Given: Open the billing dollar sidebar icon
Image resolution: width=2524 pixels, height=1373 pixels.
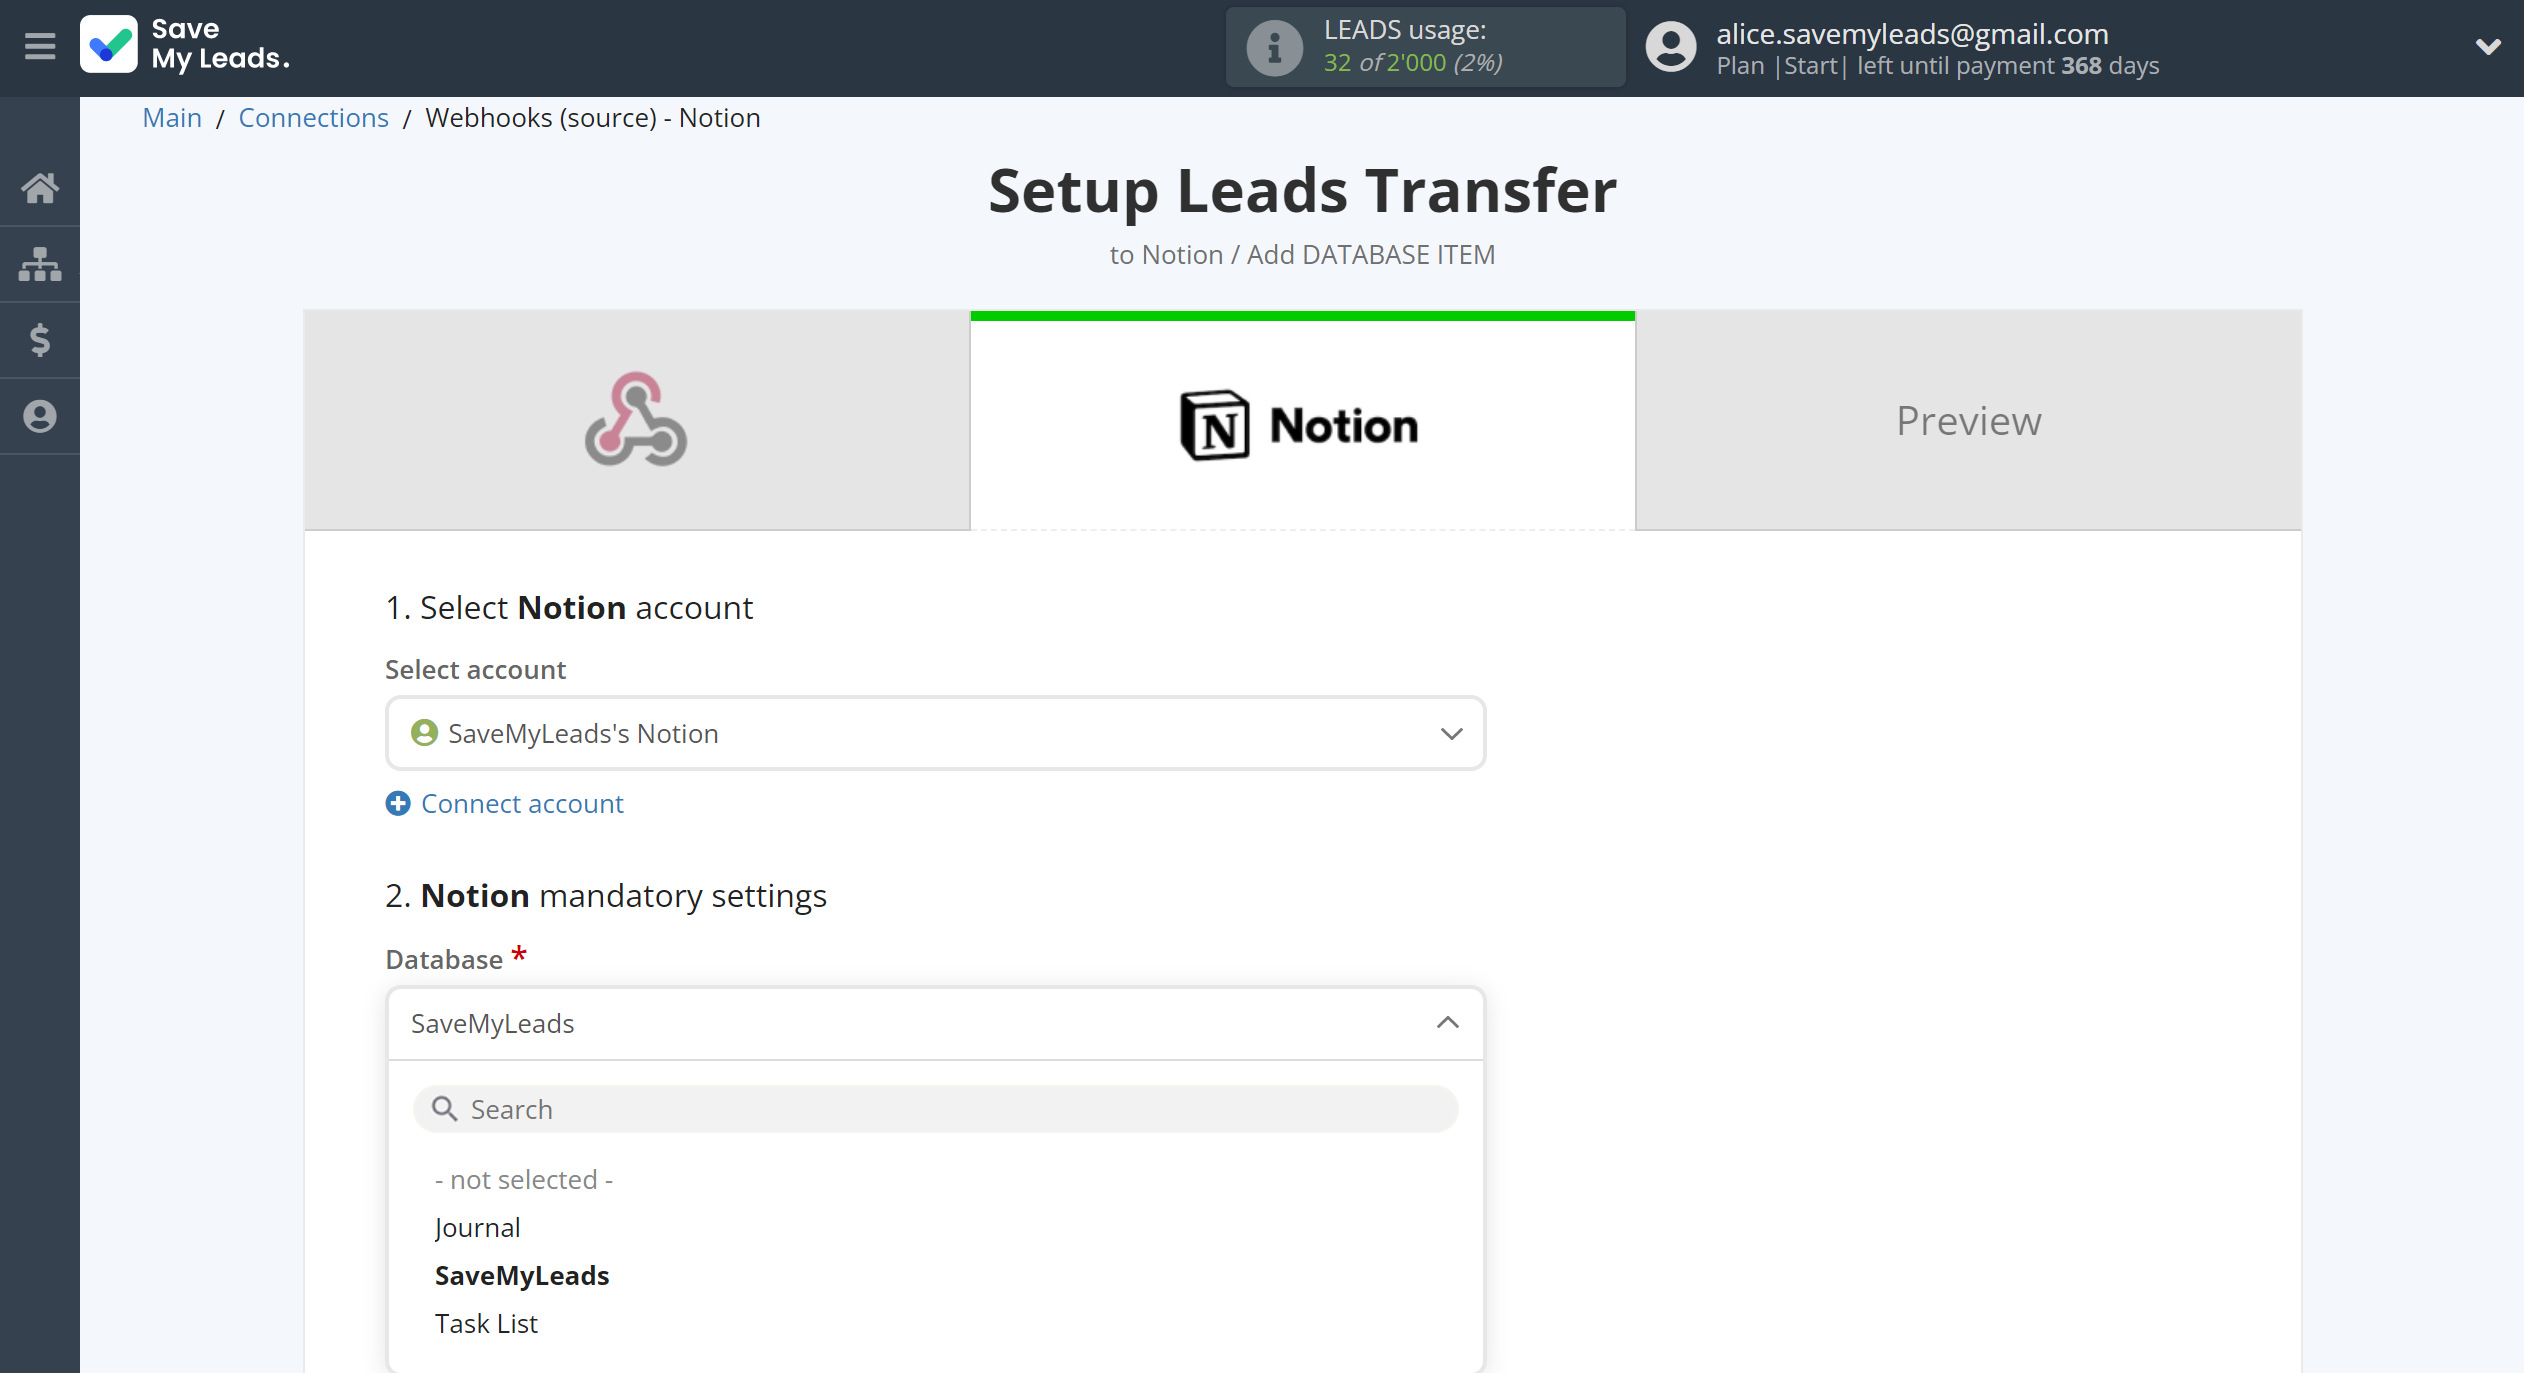Looking at the screenshot, I should click(x=40, y=340).
